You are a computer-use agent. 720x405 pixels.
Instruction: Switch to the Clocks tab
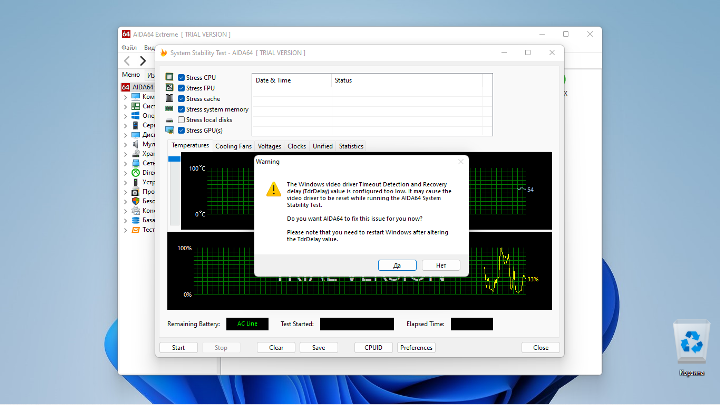[x=297, y=146]
